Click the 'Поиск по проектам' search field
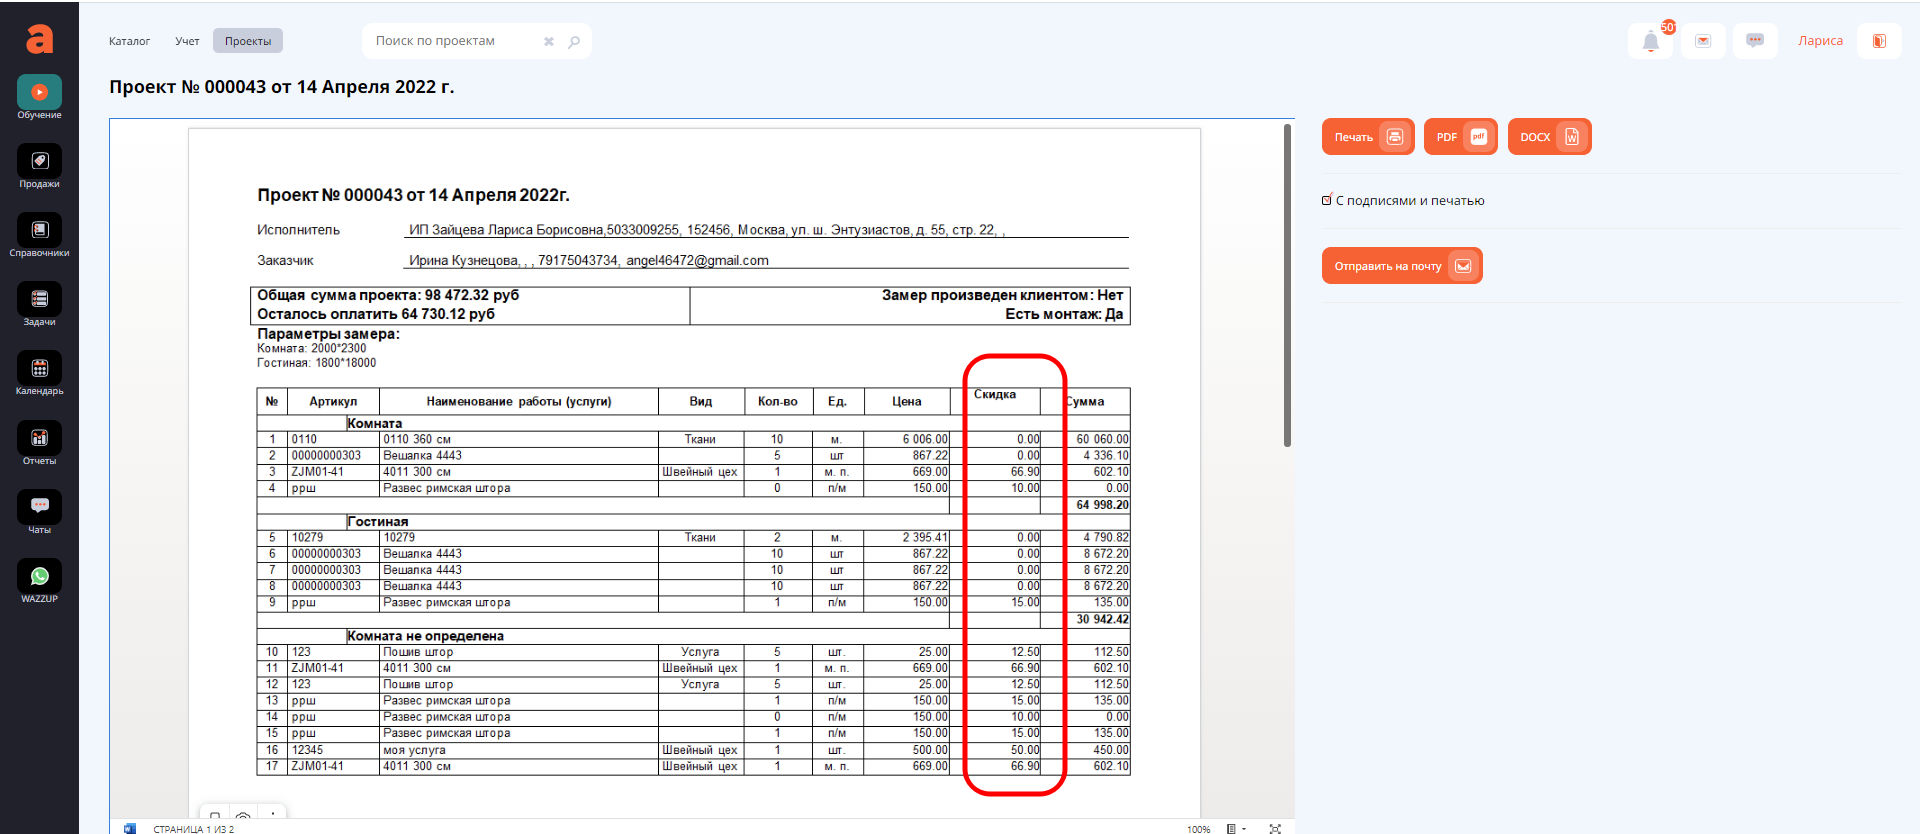 coord(455,41)
